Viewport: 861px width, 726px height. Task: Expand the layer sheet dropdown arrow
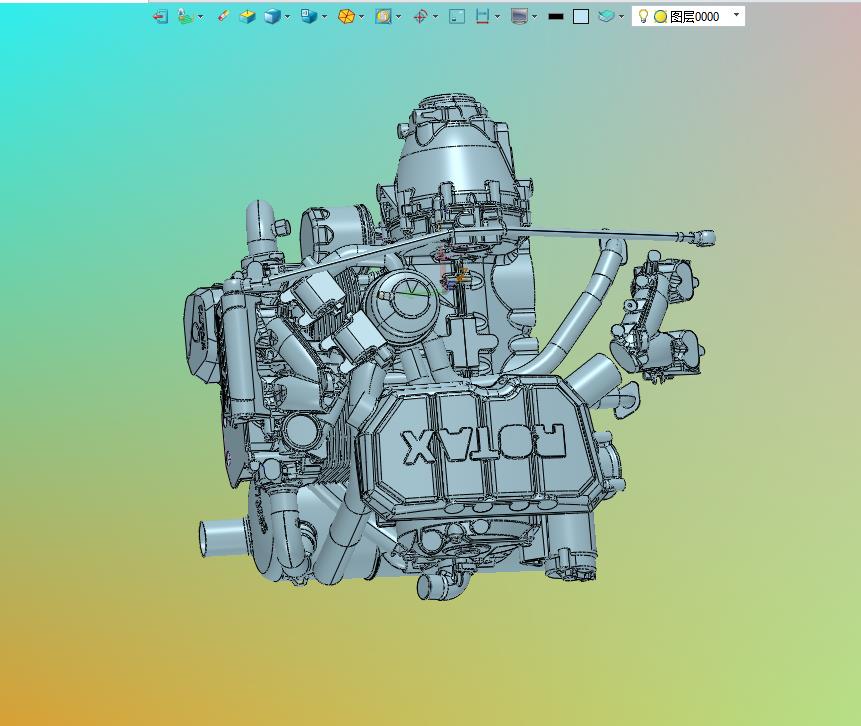(621, 16)
